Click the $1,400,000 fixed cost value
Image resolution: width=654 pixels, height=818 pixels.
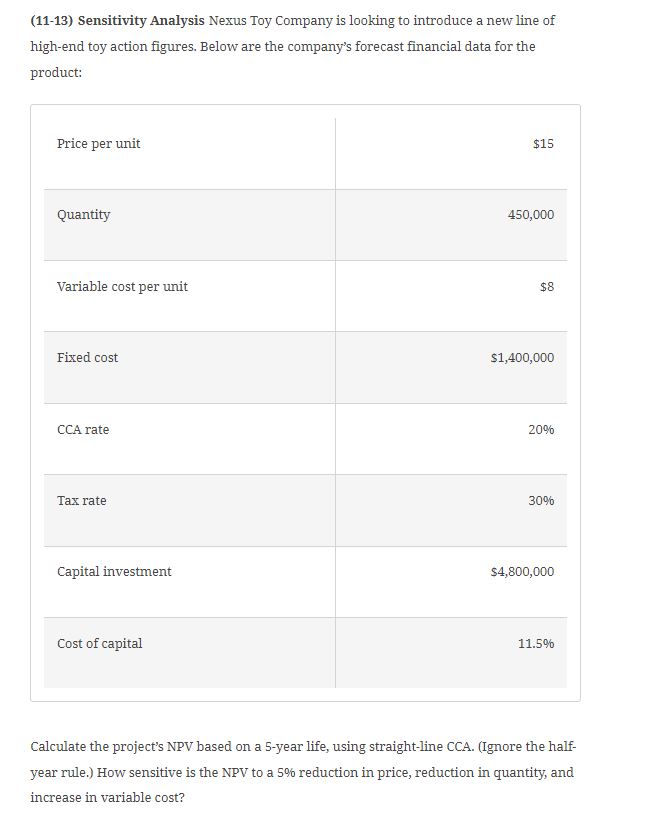click(x=522, y=358)
